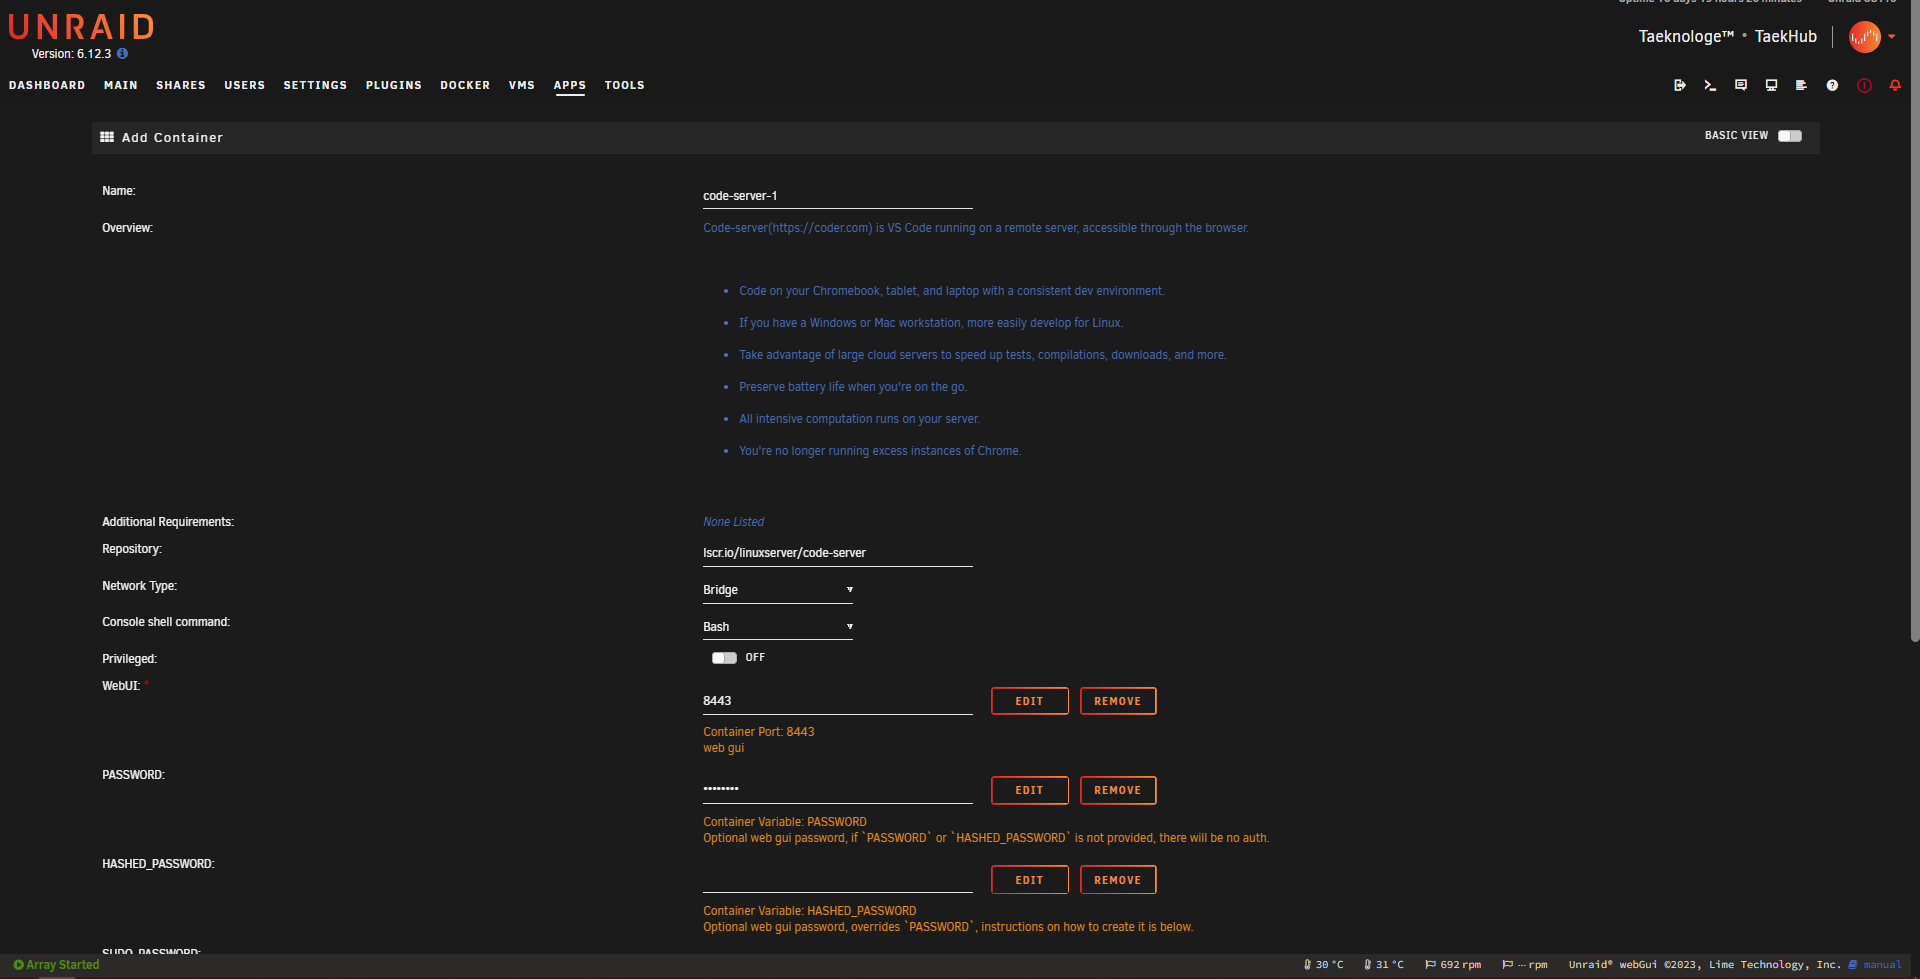Open the Network Type Bridge dropdown
The height and width of the screenshot is (979, 1920).
click(x=778, y=590)
